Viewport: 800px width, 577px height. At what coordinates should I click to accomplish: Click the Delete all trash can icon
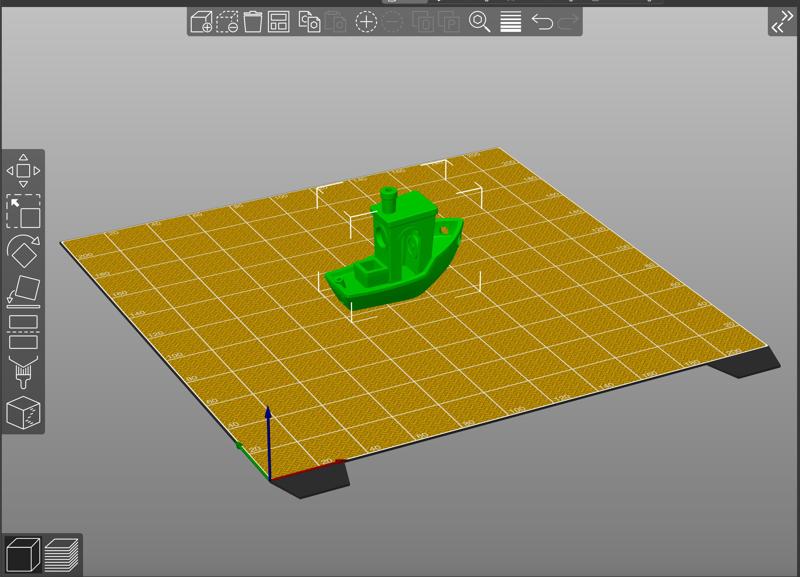(253, 22)
